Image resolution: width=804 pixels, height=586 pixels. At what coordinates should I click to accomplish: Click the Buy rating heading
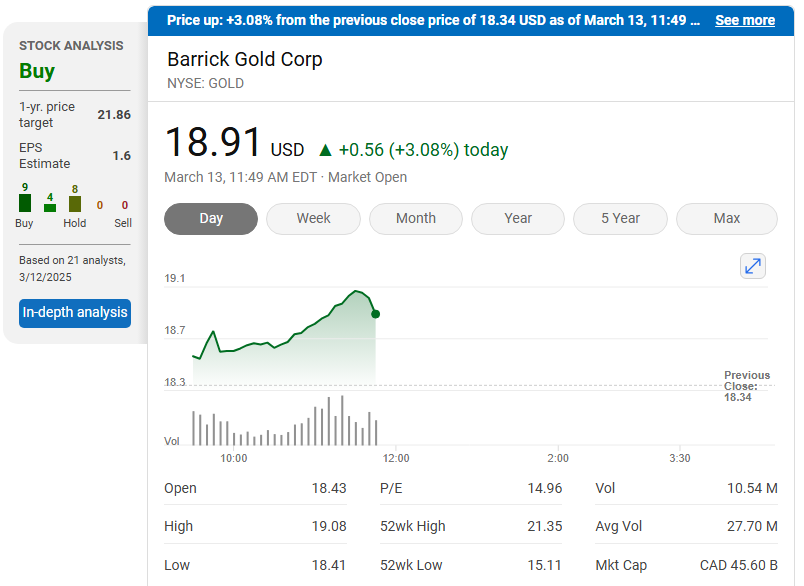click(37, 71)
